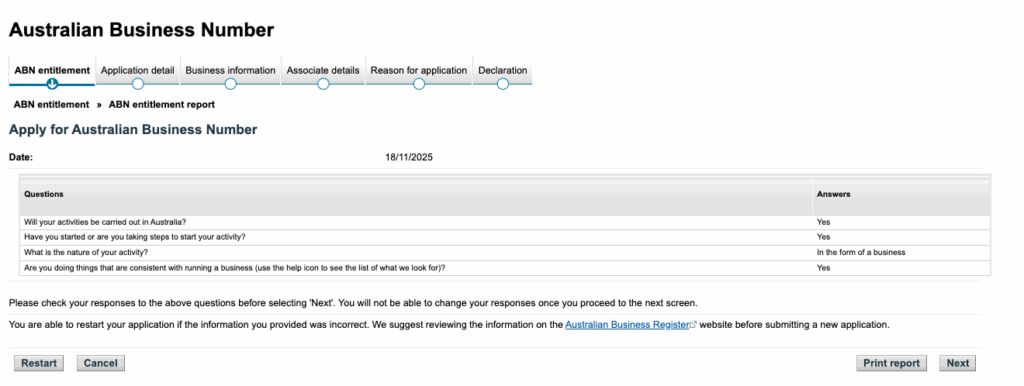1024x386 pixels.
Task: Select the date value 18/11/2025
Action: (409, 157)
